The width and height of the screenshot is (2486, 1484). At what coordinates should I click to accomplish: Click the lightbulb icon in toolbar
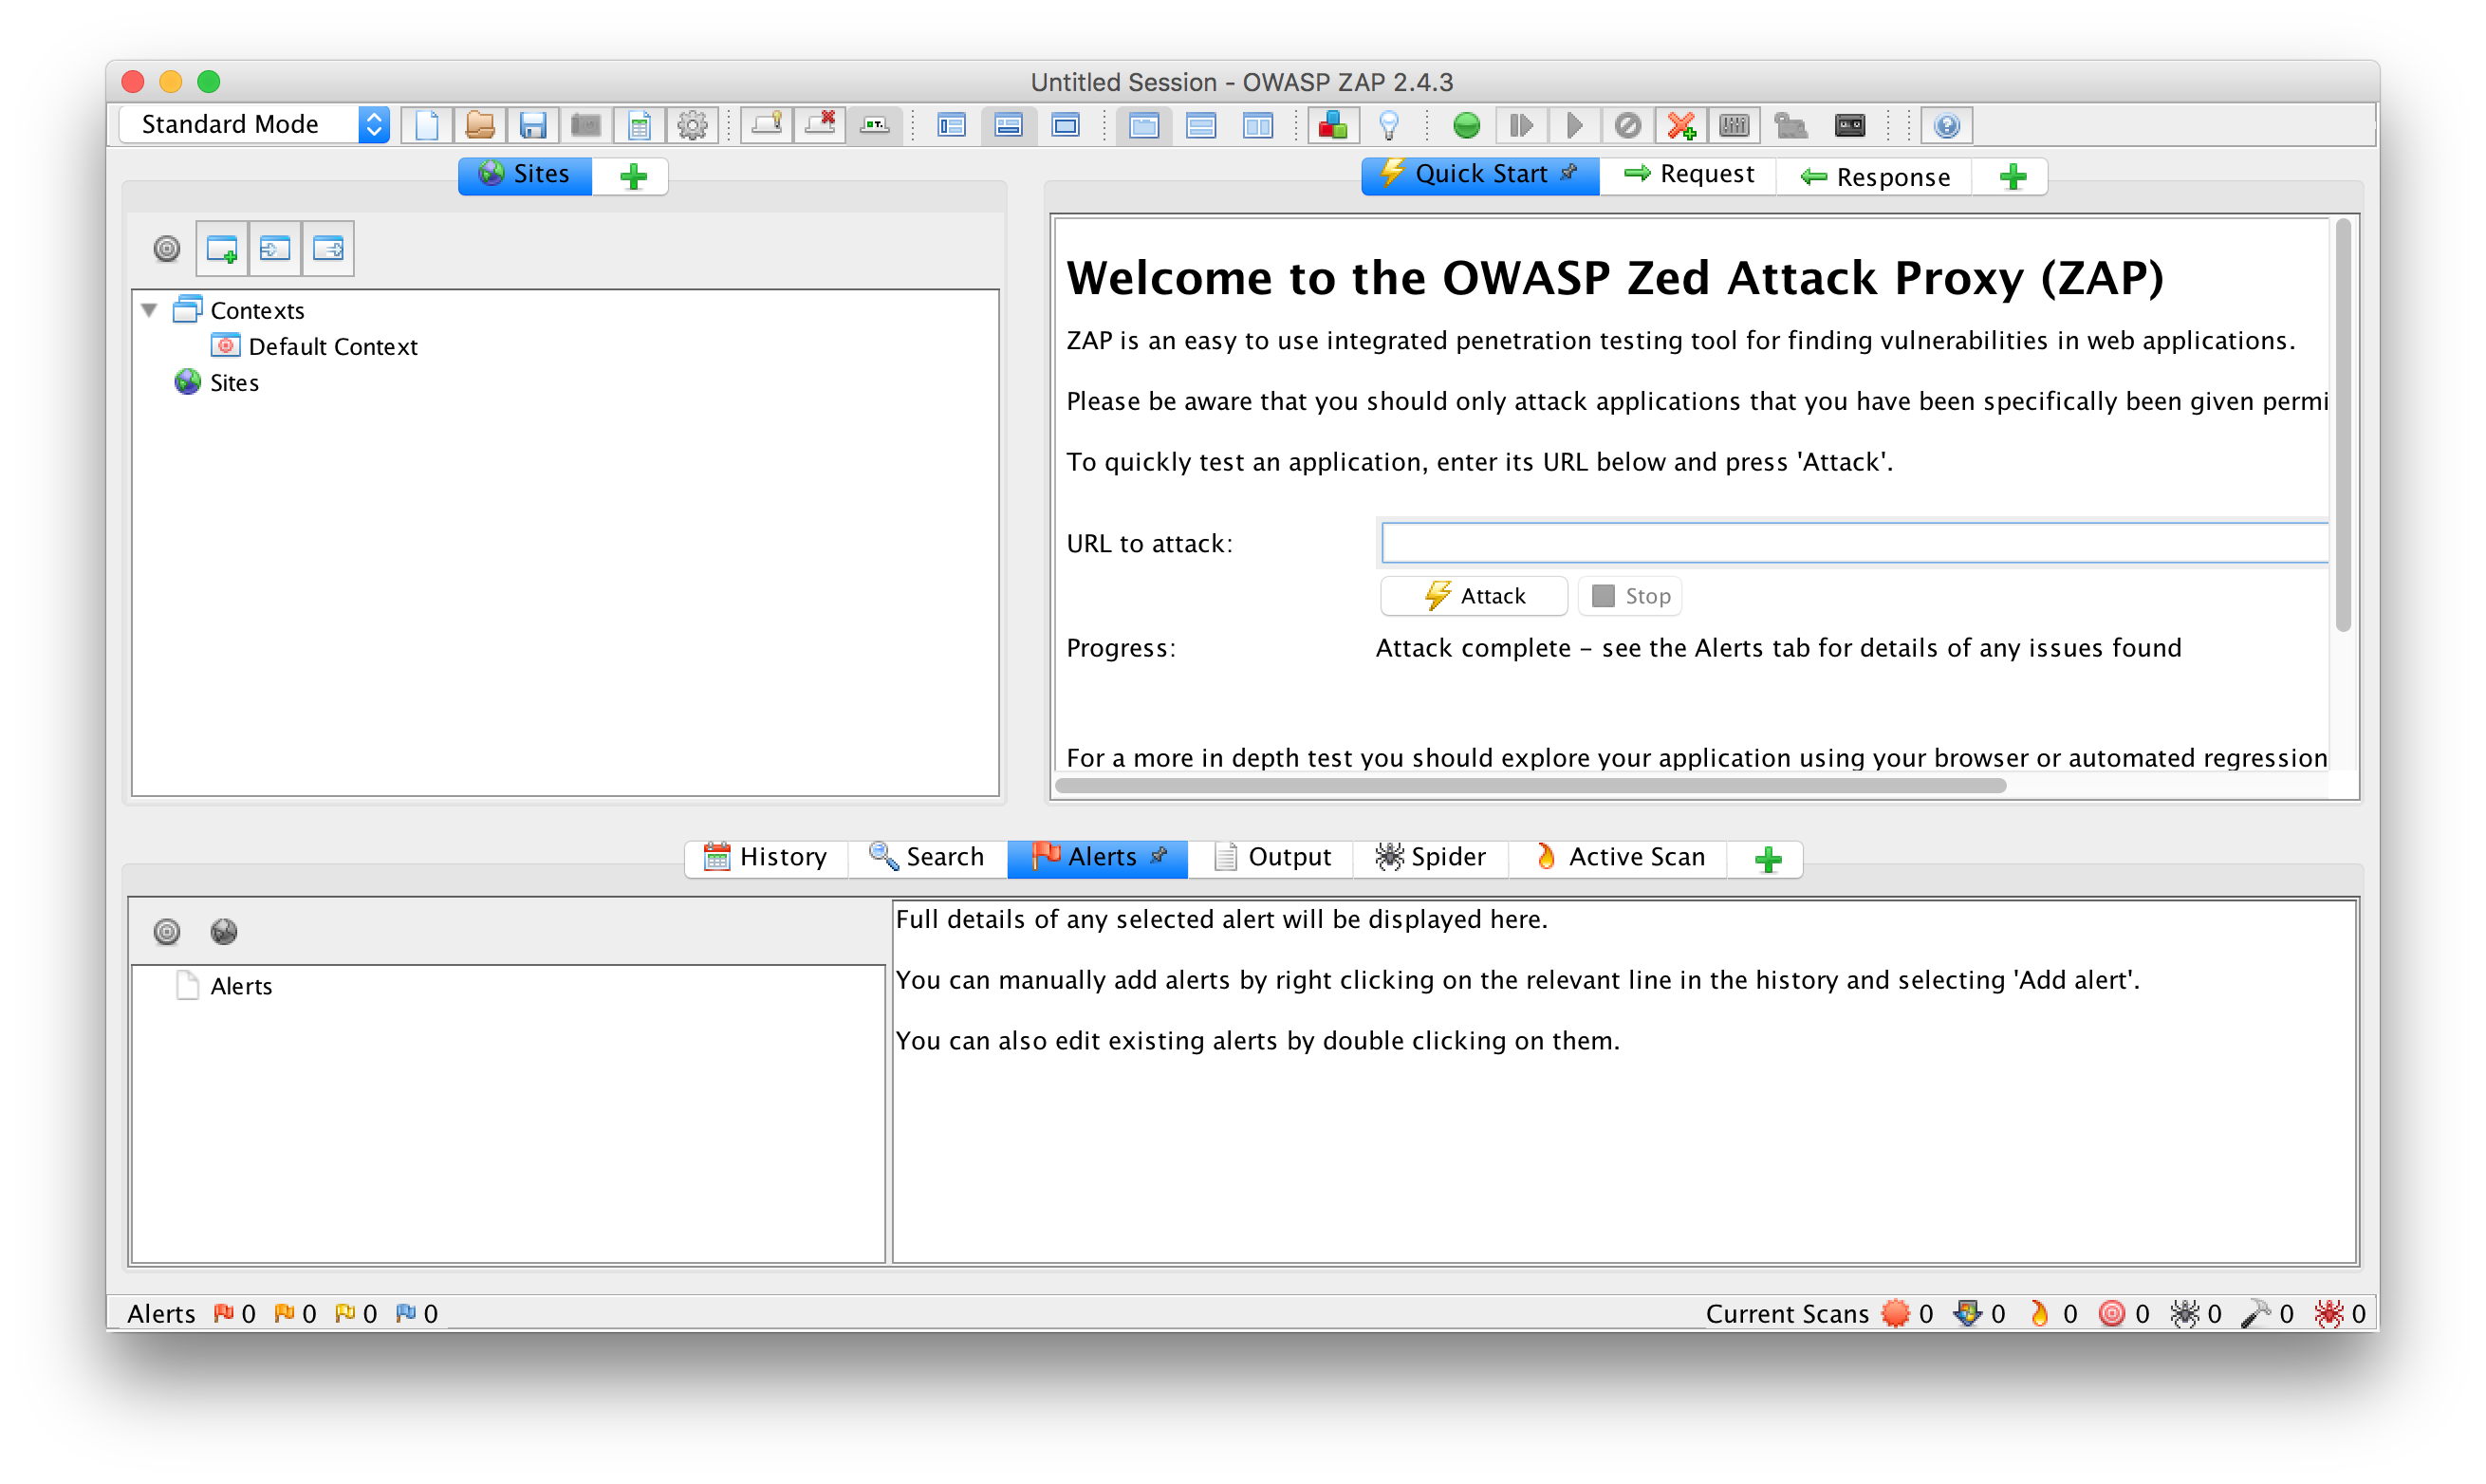point(1388,125)
